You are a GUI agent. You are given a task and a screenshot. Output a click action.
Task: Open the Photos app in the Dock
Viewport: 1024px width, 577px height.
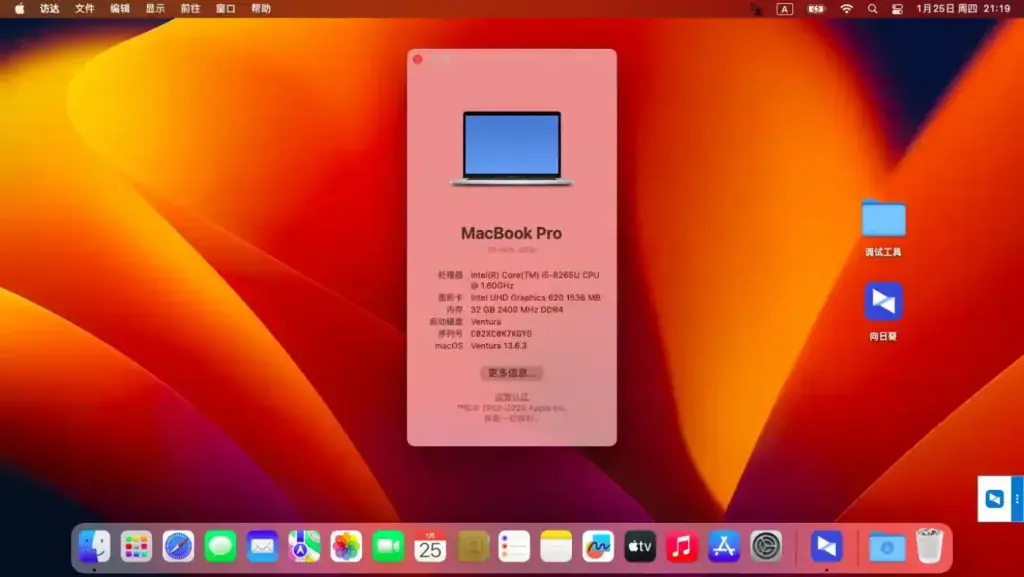pyautogui.click(x=346, y=546)
